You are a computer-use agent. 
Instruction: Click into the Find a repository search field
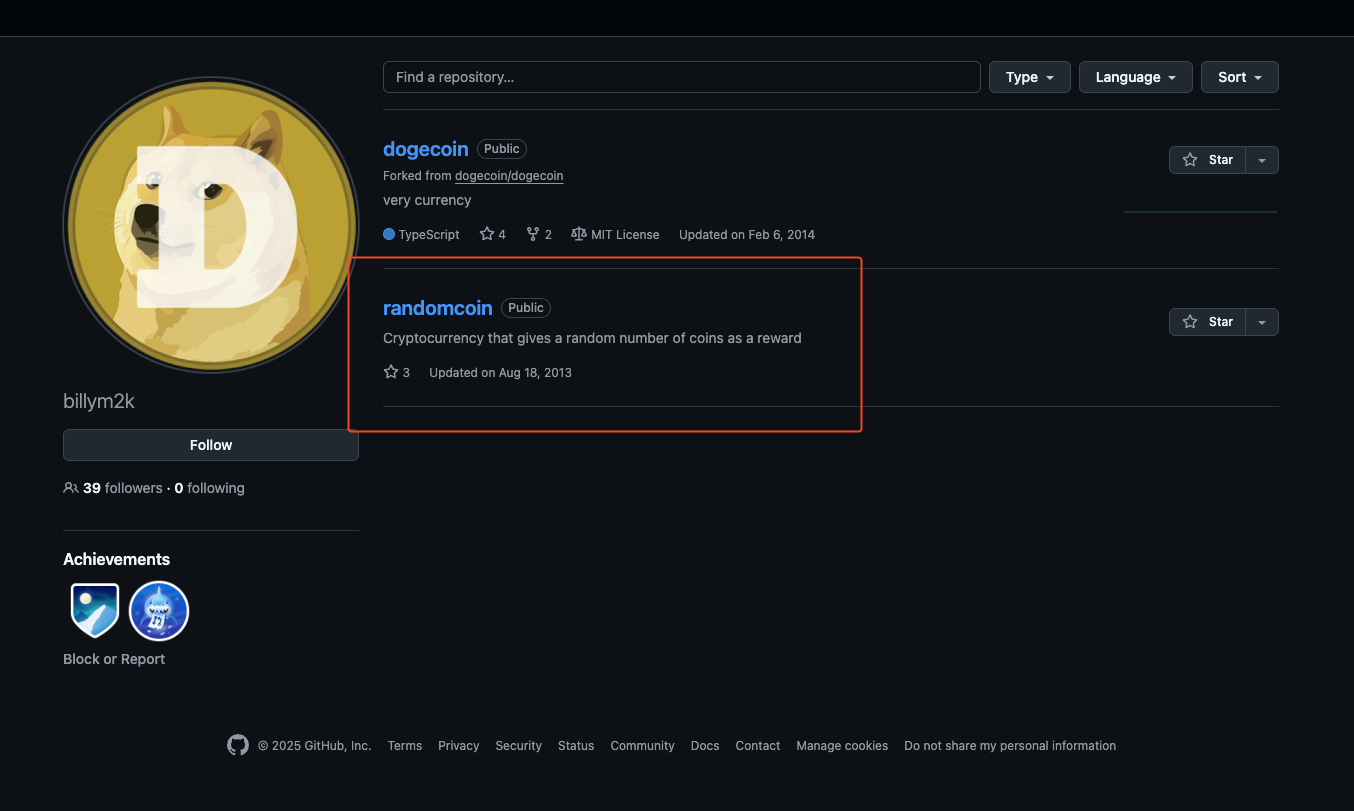pyautogui.click(x=681, y=76)
